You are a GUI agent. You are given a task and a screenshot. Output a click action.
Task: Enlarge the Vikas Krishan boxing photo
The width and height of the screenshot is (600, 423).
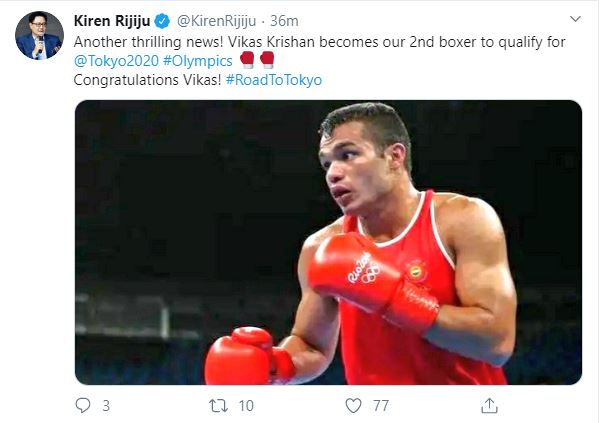pos(328,241)
